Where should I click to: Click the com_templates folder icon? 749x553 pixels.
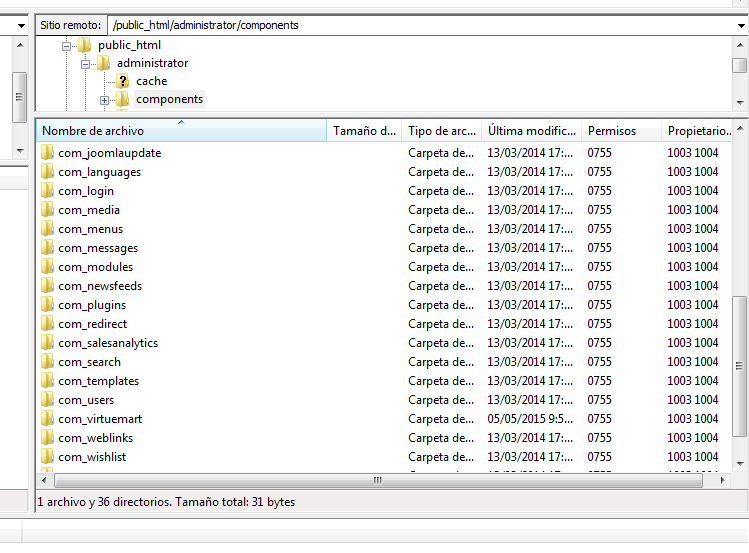click(x=47, y=381)
